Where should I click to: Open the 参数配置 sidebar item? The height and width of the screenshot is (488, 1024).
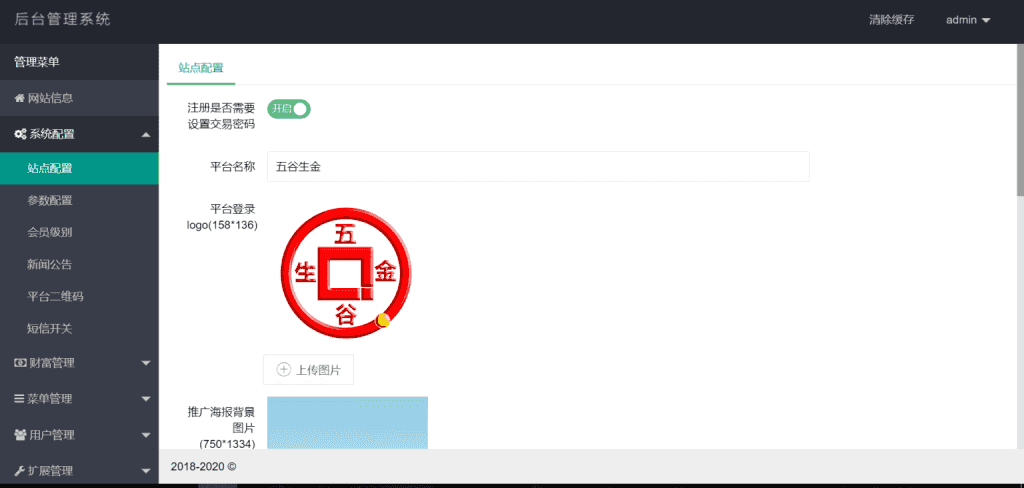coord(79,201)
